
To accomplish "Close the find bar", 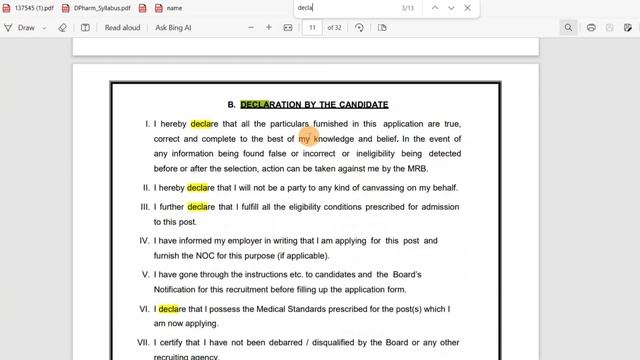I will pos(467,8).
